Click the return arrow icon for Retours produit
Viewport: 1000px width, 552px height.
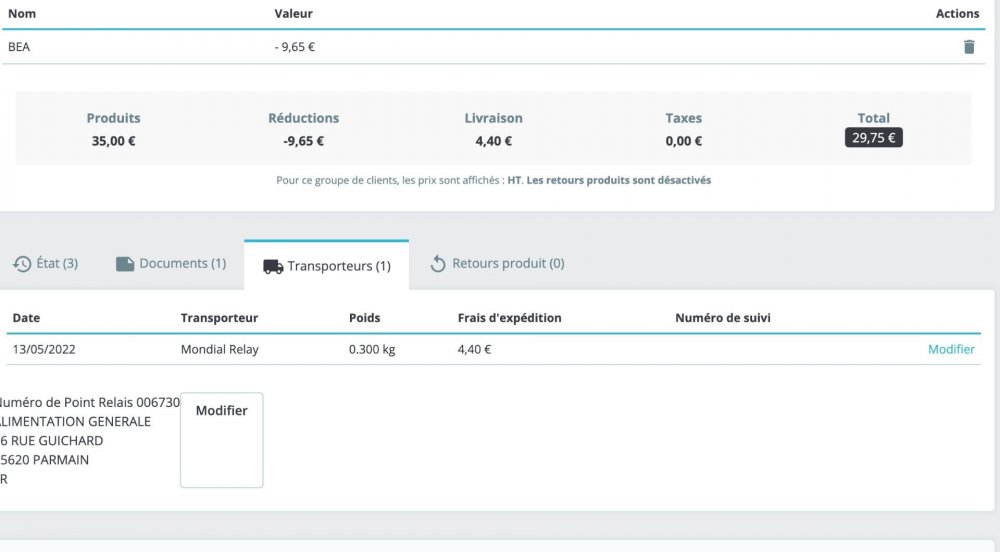click(437, 264)
